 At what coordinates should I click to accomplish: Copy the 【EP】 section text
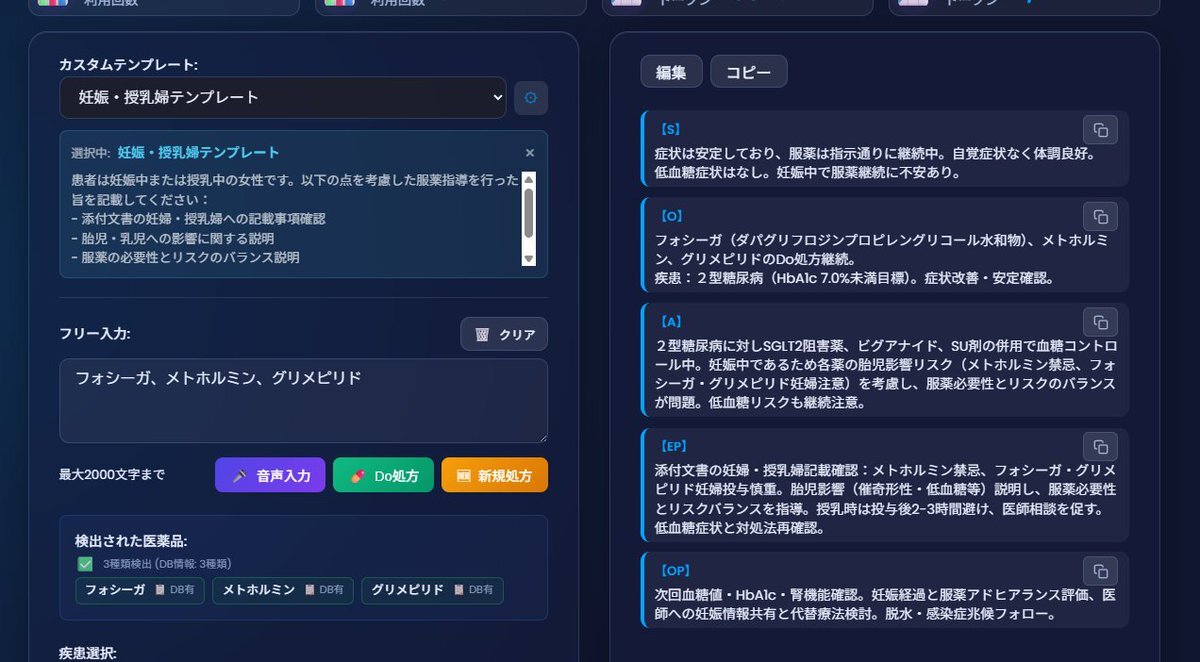[x=1100, y=447]
